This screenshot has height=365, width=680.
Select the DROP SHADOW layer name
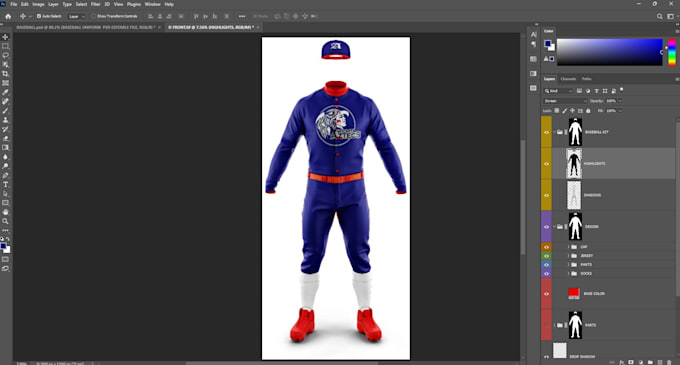(x=582, y=357)
